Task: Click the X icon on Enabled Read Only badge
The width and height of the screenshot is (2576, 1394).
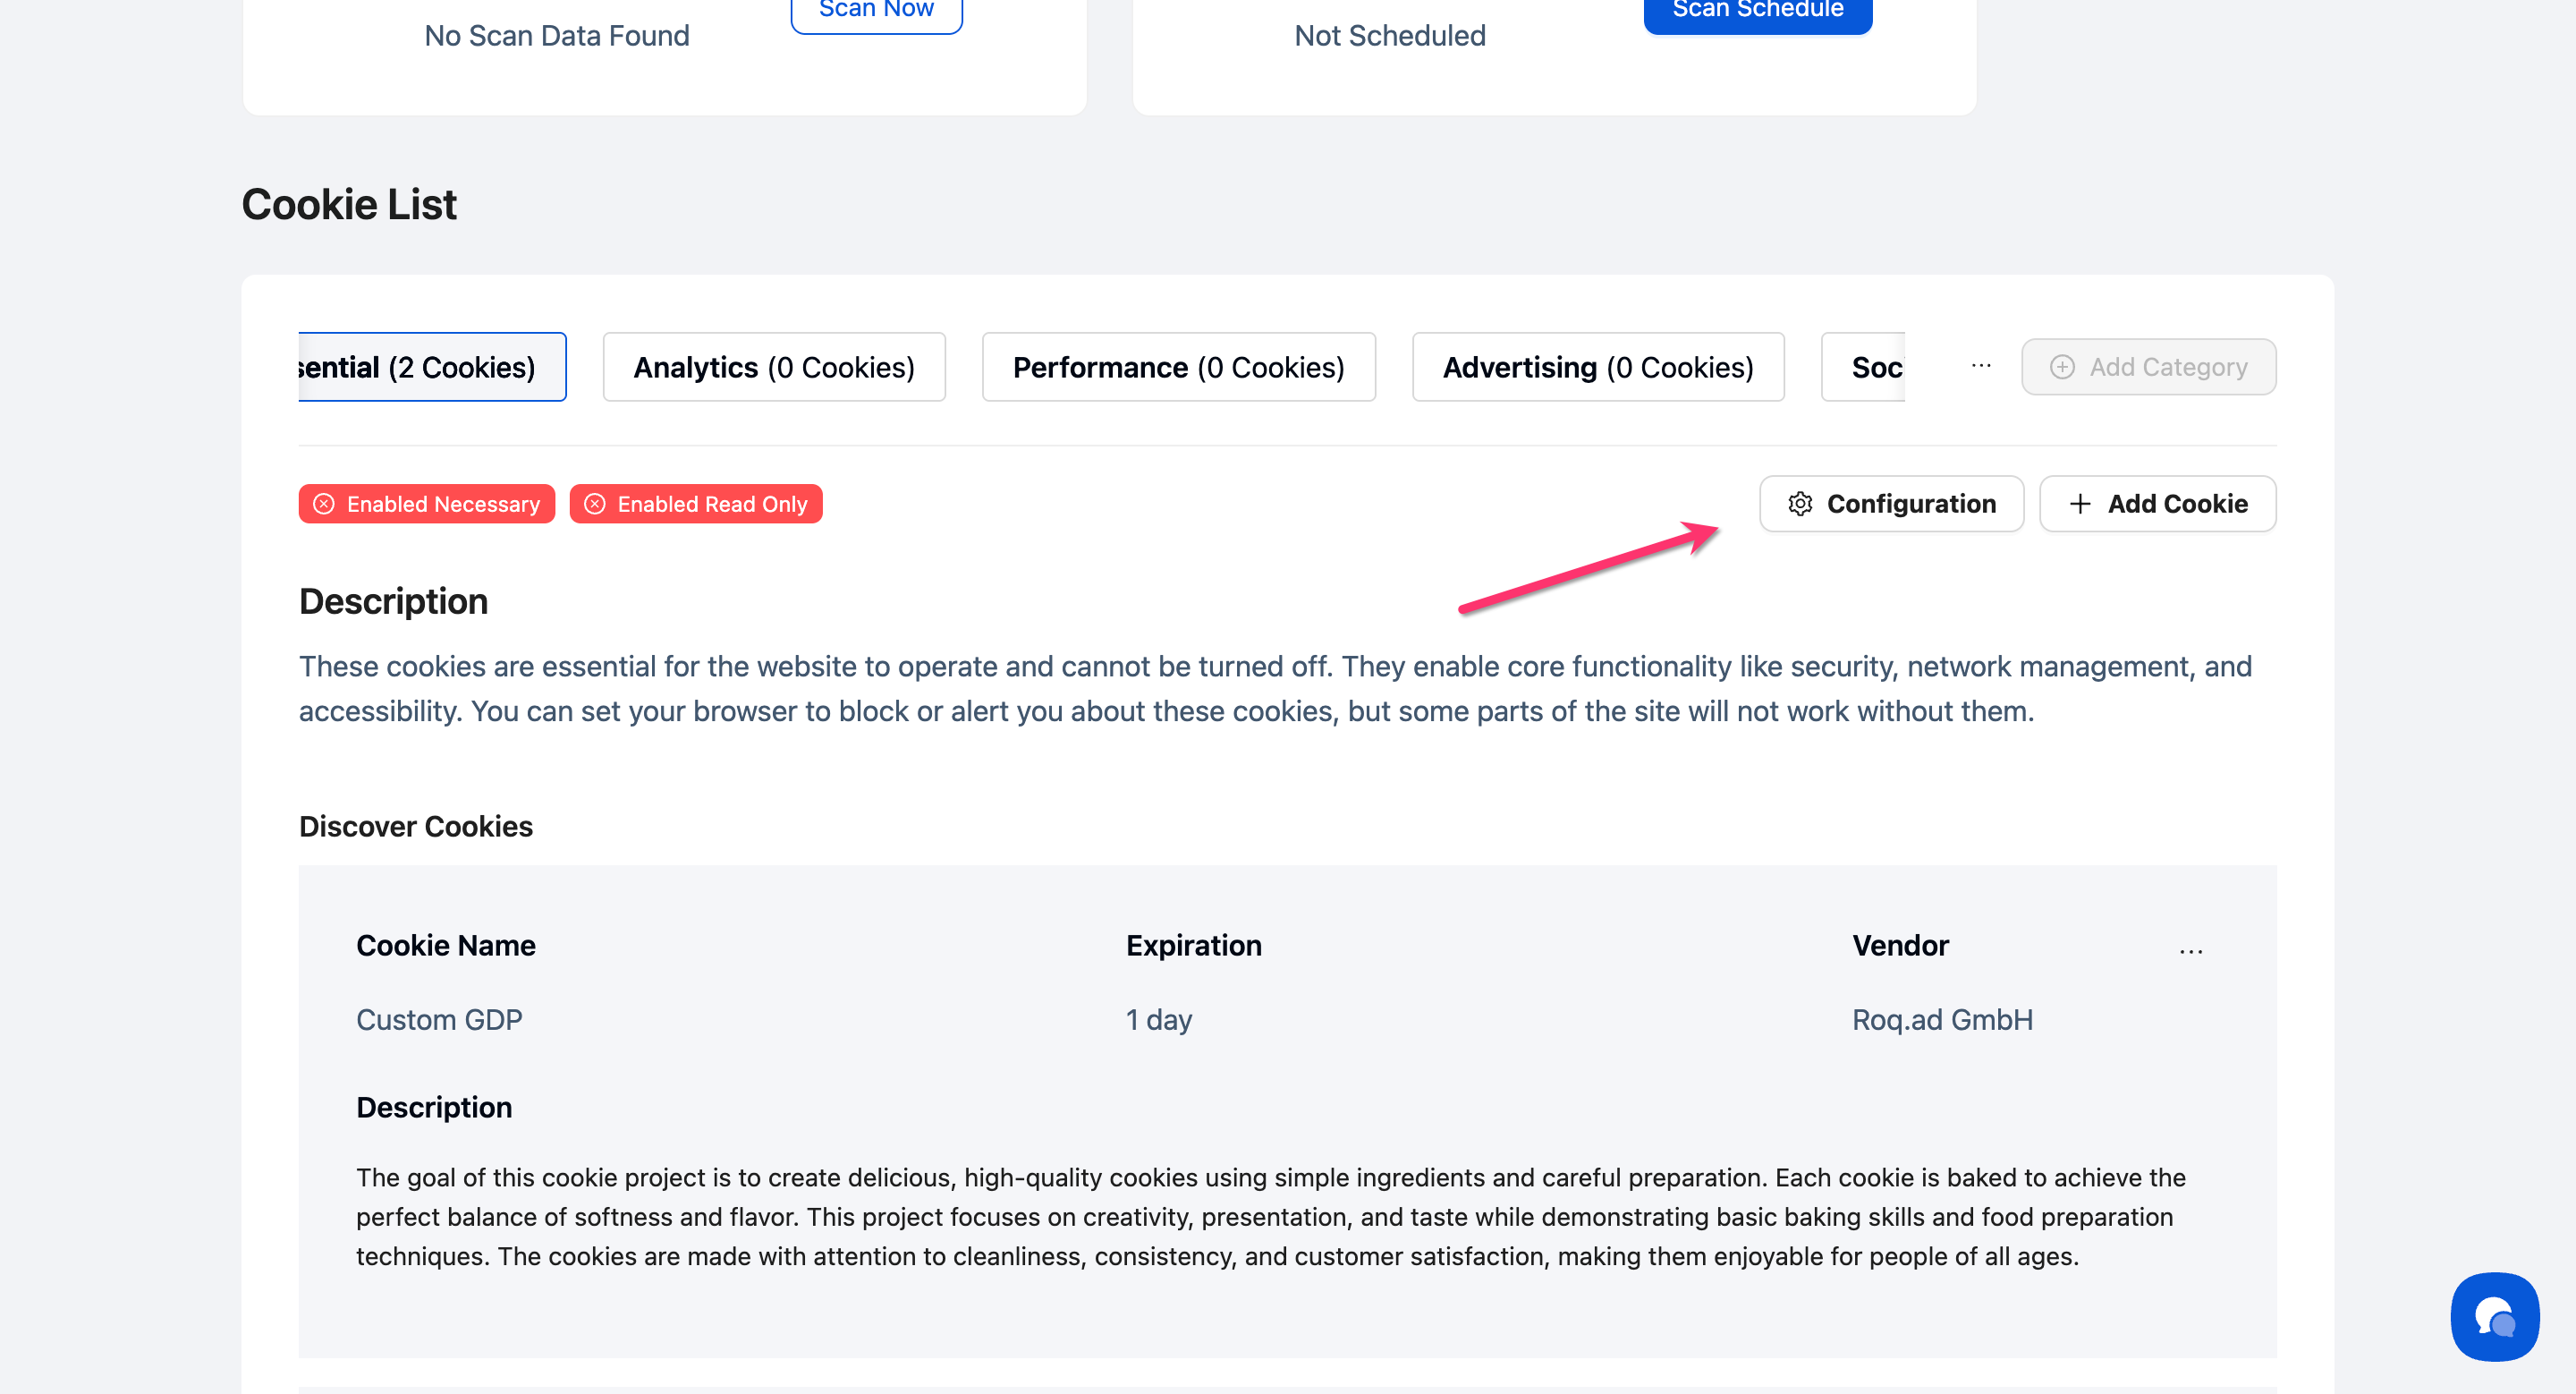Action: 595,504
